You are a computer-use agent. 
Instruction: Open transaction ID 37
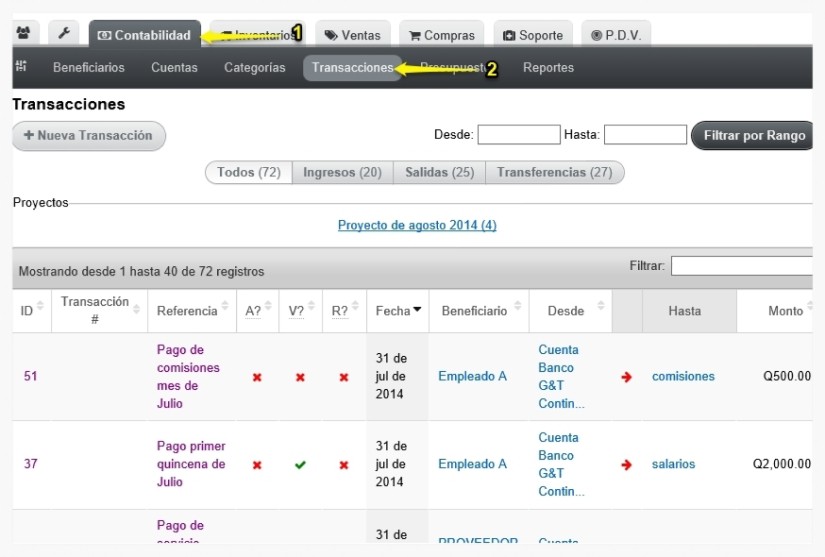(31, 464)
